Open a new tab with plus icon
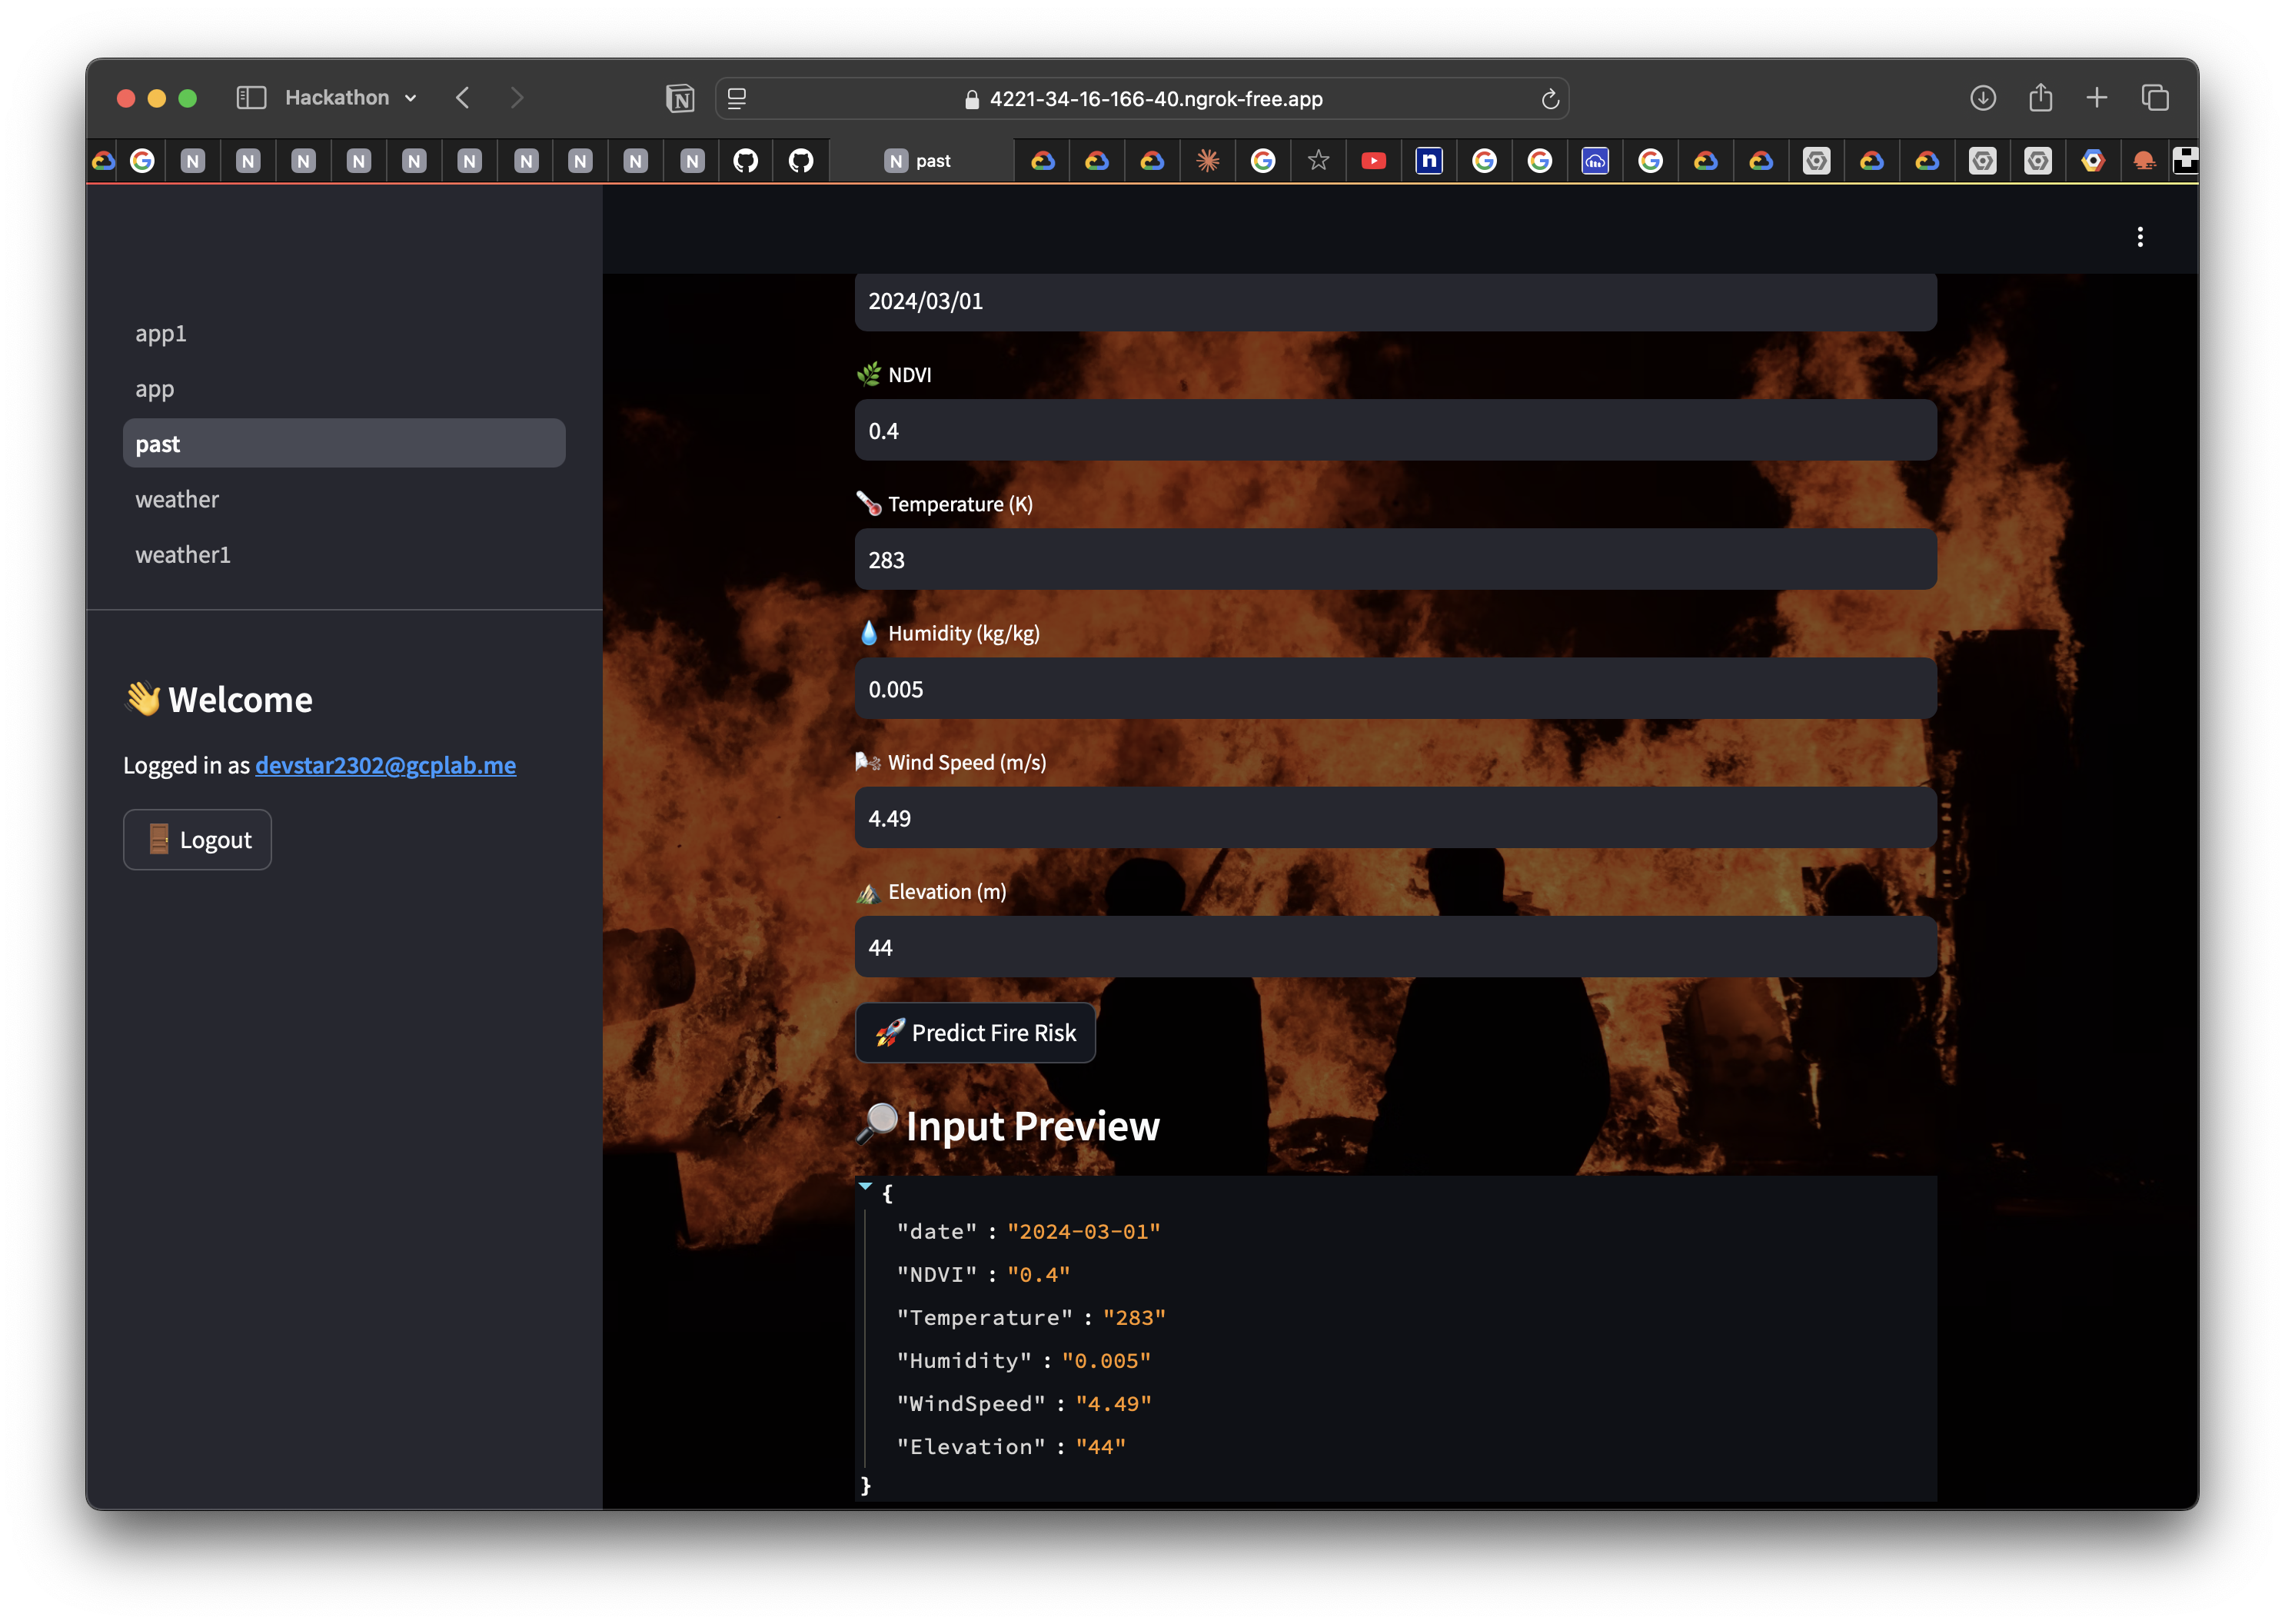 pos(2096,98)
